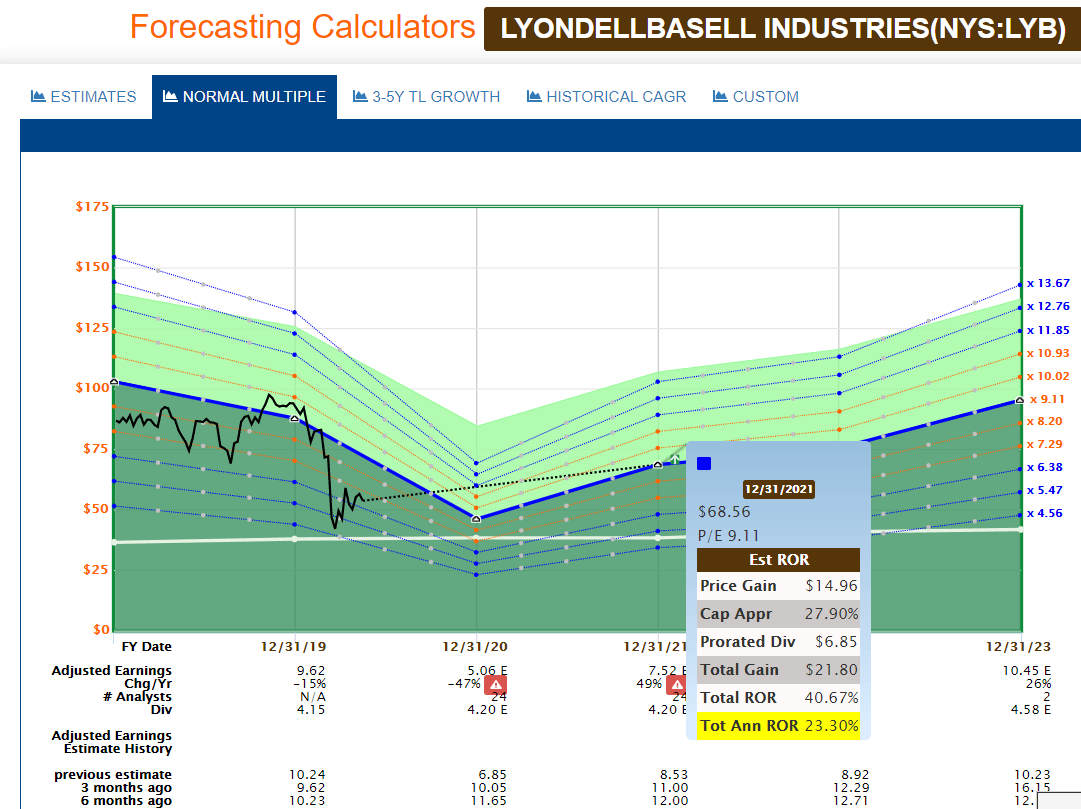Click the red warning icon next to -47%

[x=496, y=685]
